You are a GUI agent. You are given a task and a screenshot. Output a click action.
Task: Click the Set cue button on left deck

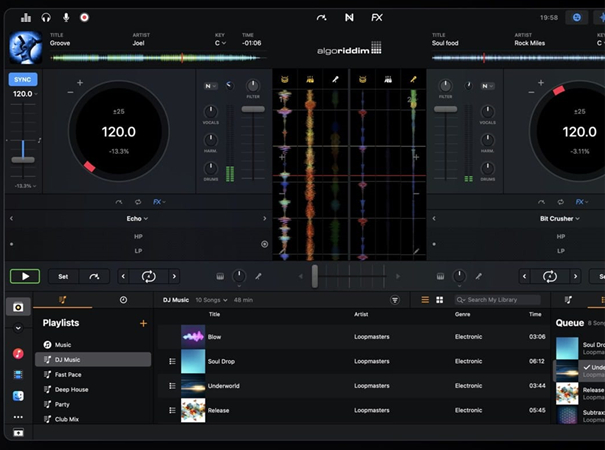point(63,276)
